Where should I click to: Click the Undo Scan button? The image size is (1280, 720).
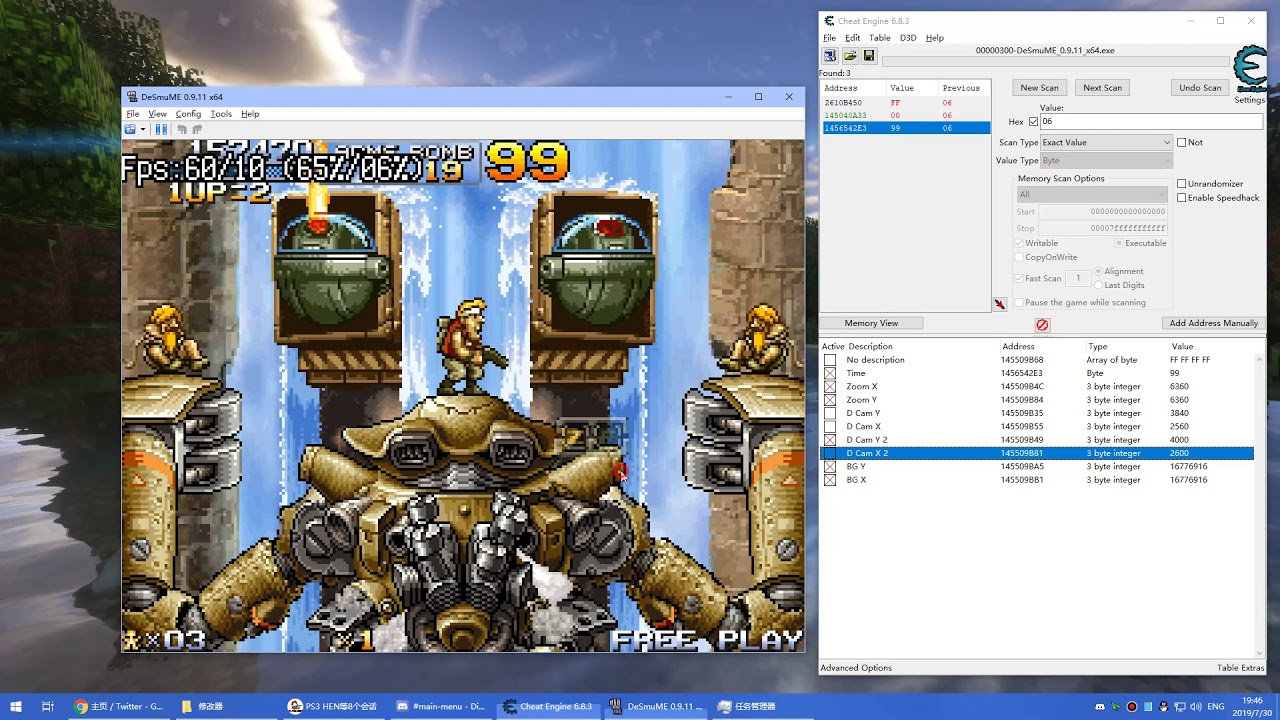tap(1199, 88)
